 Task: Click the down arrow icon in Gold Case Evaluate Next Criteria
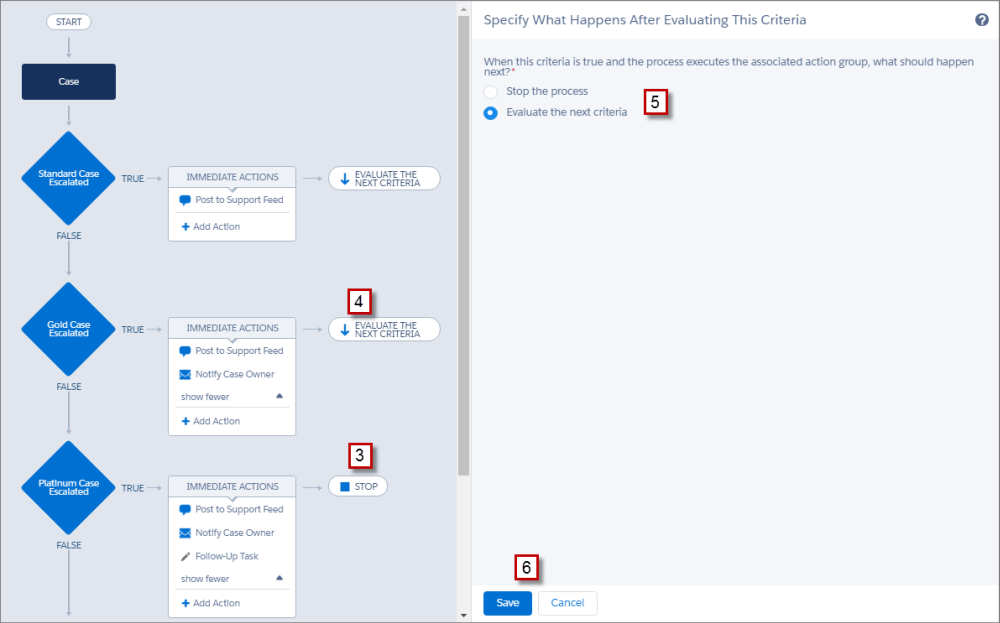[x=345, y=330]
